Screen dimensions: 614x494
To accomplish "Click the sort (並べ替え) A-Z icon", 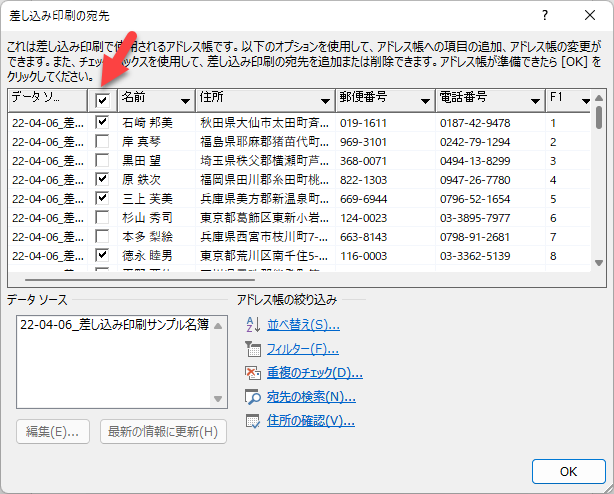I will (x=252, y=324).
